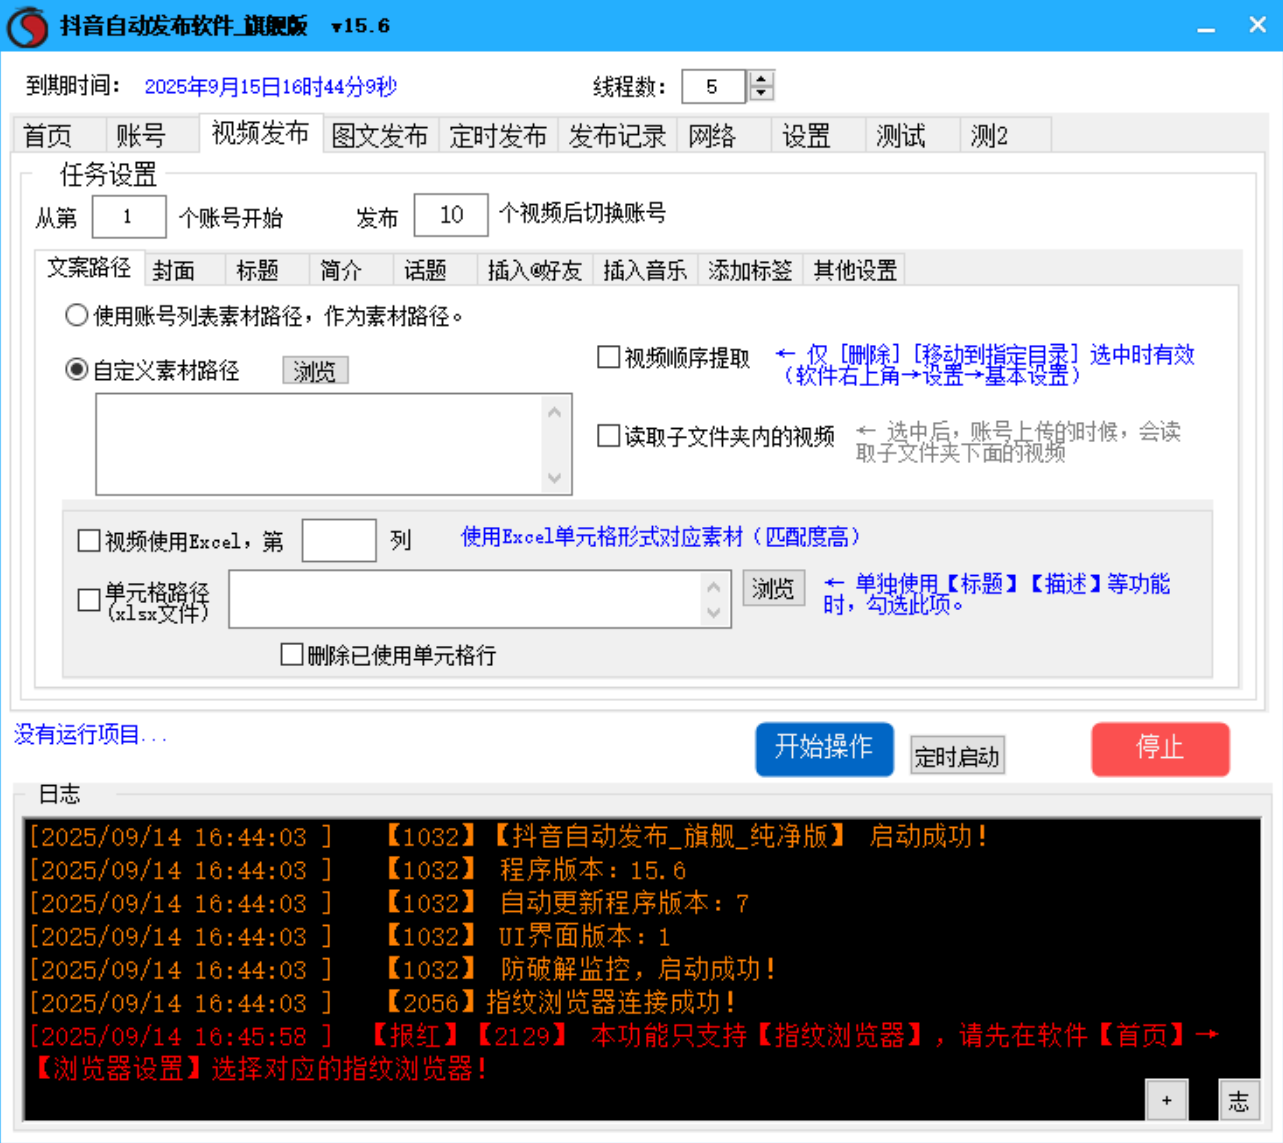
Task: Click the app logo icon in title bar
Action: tap(27, 26)
